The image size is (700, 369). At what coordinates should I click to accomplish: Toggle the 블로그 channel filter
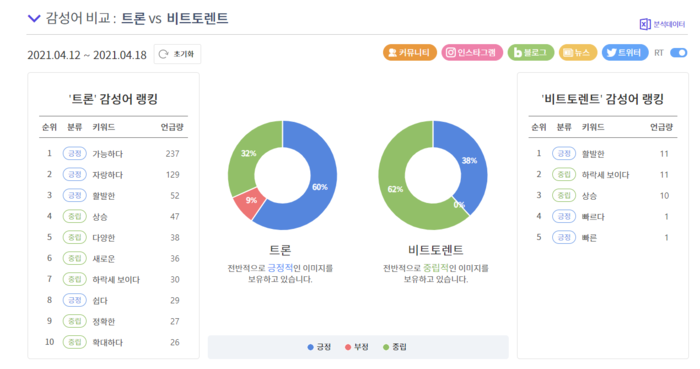531,53
